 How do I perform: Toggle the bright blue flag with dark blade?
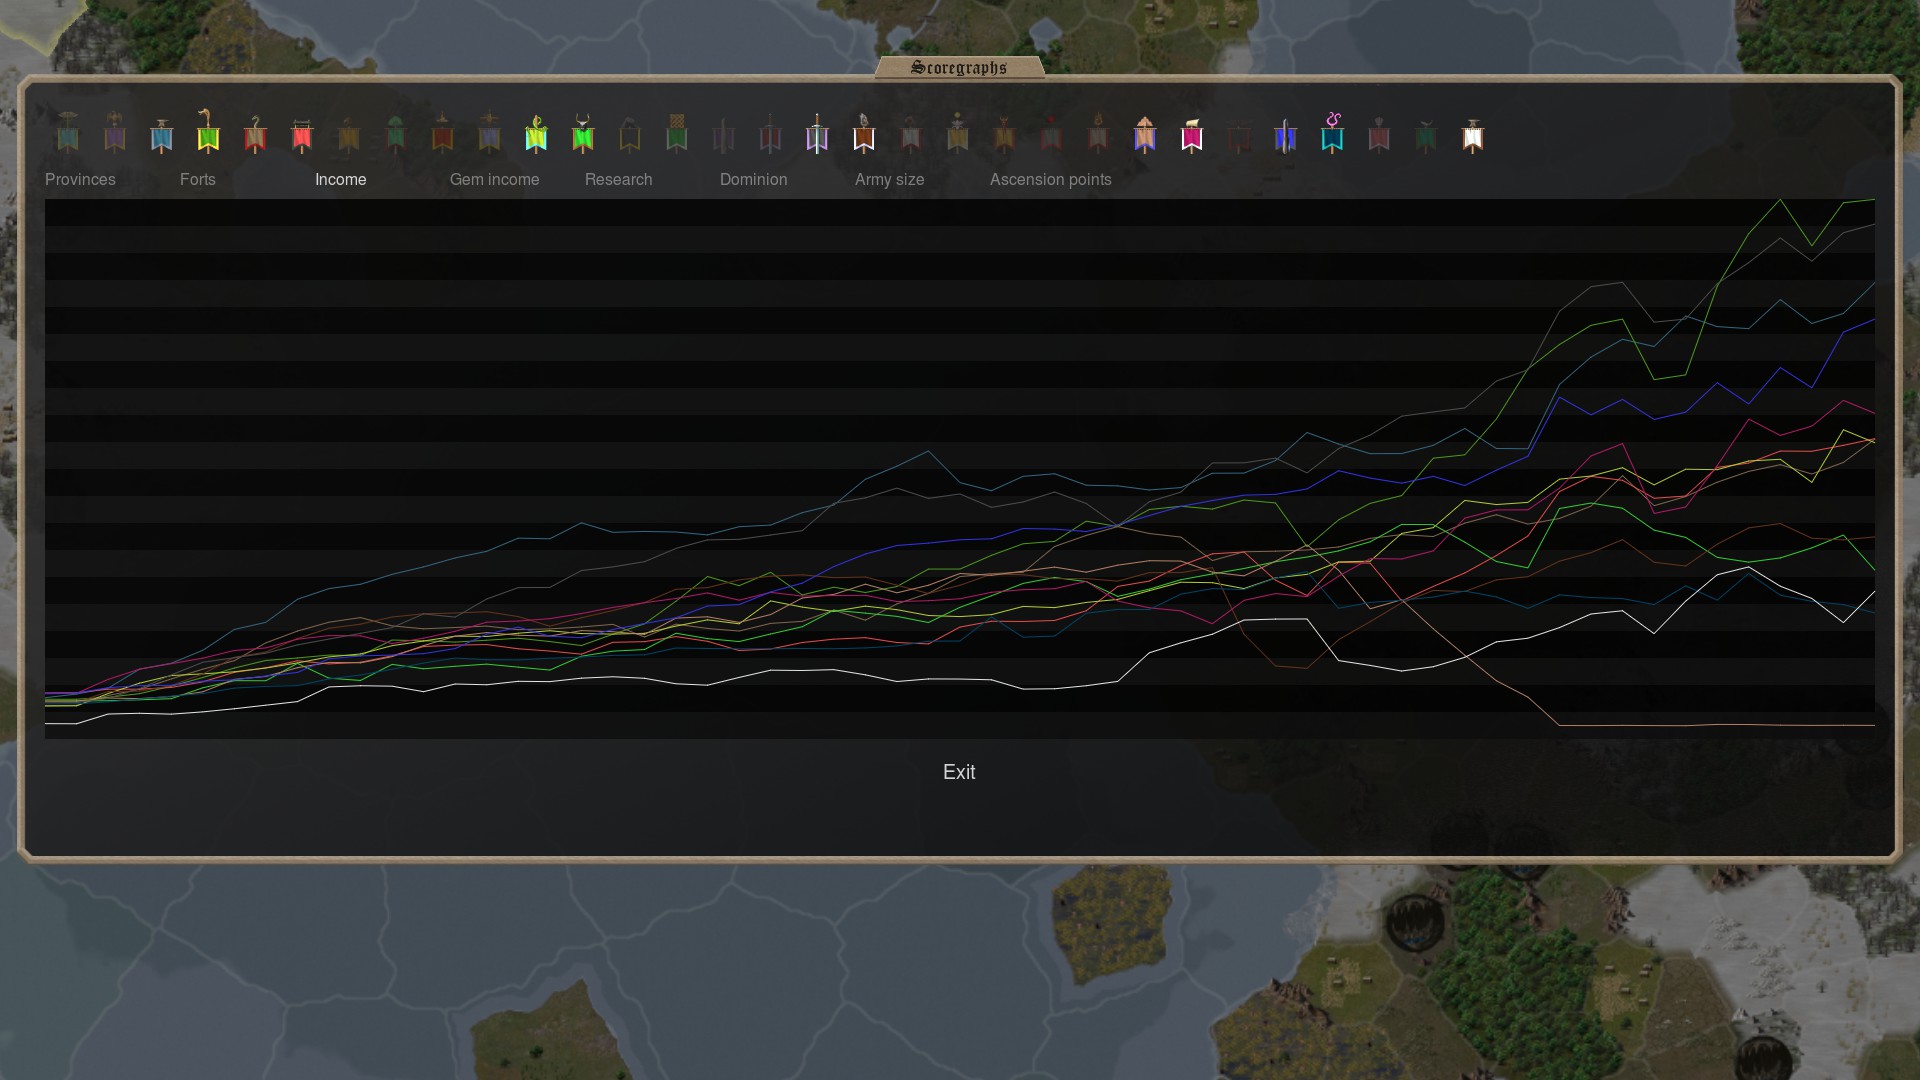tap(1286, 134)
